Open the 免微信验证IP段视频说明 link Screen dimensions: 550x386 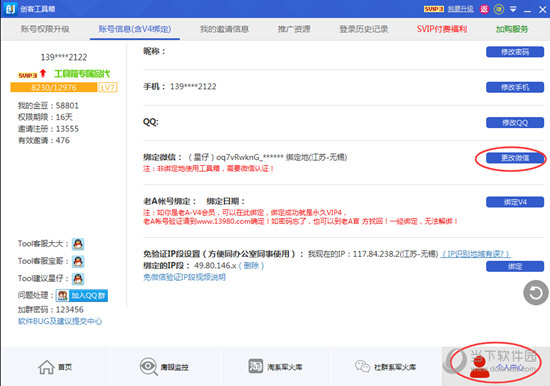184,277
